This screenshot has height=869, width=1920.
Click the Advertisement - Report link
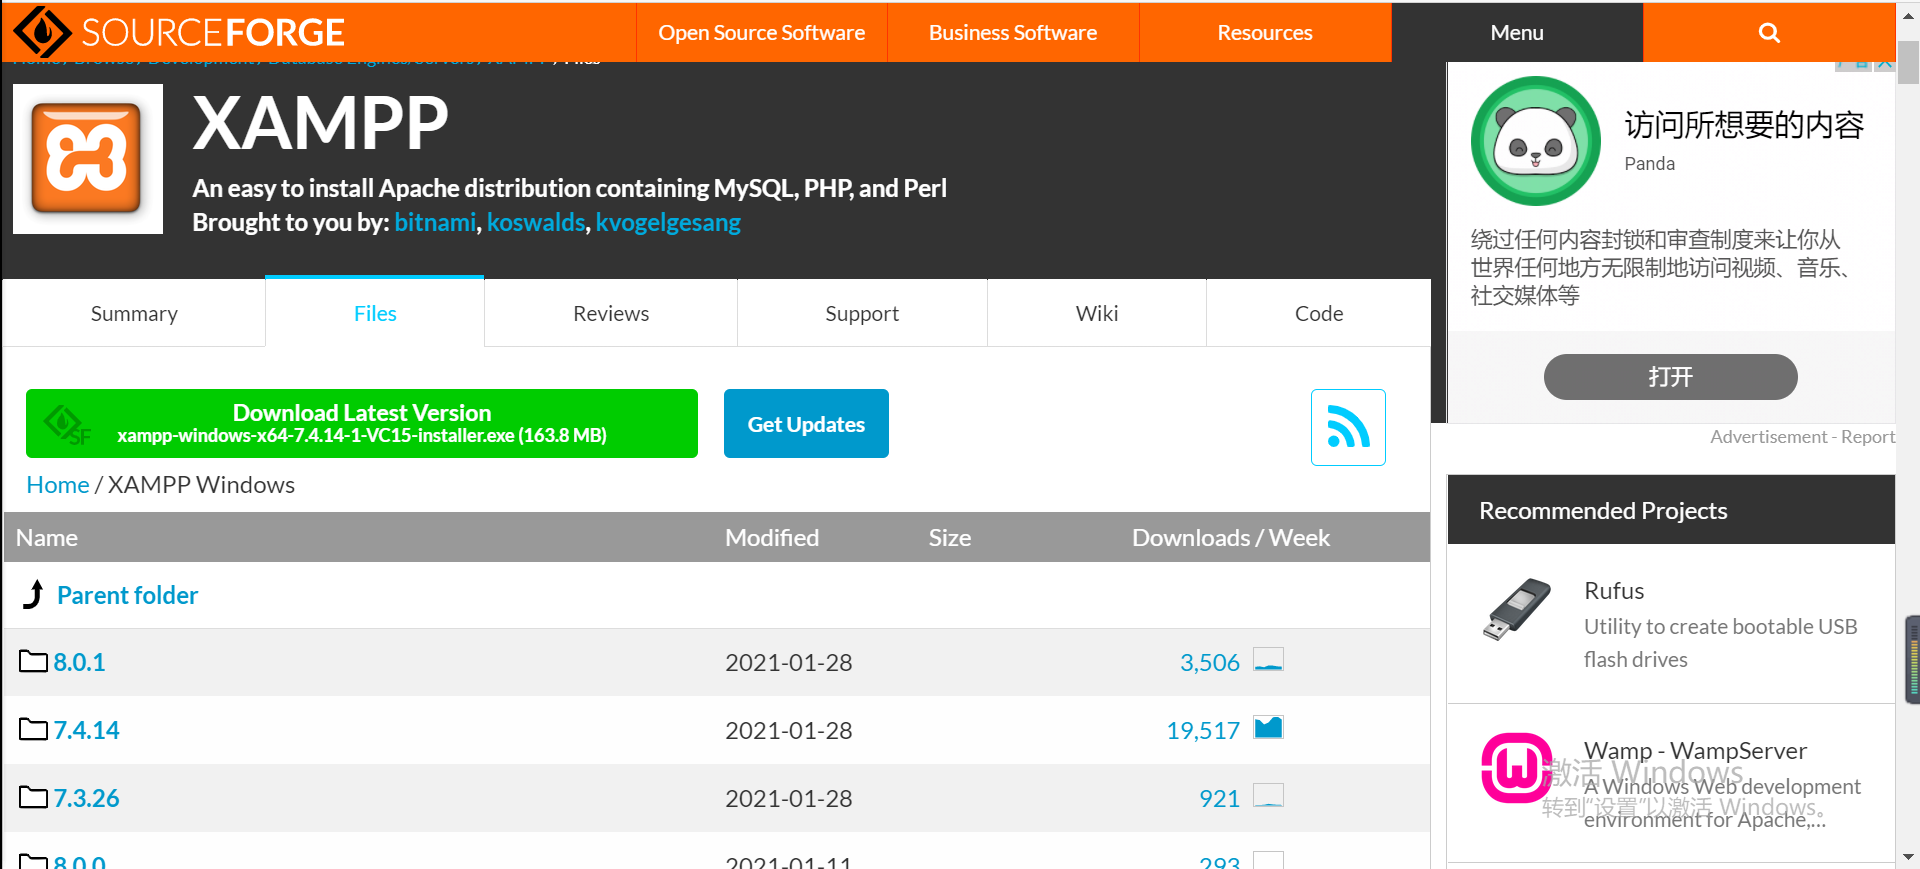[1802, 437]
